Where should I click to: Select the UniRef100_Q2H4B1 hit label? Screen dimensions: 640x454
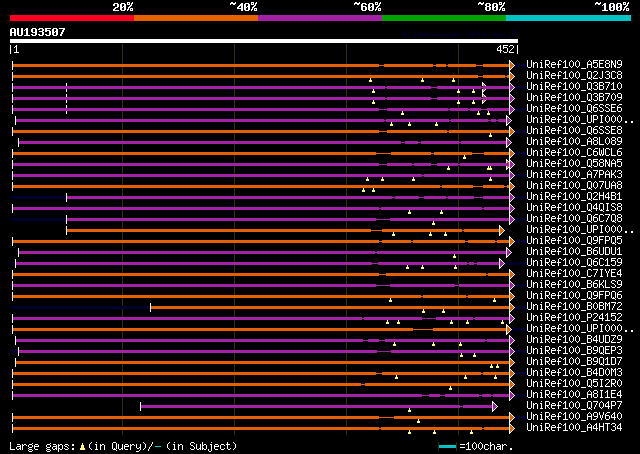pos(574,196)
